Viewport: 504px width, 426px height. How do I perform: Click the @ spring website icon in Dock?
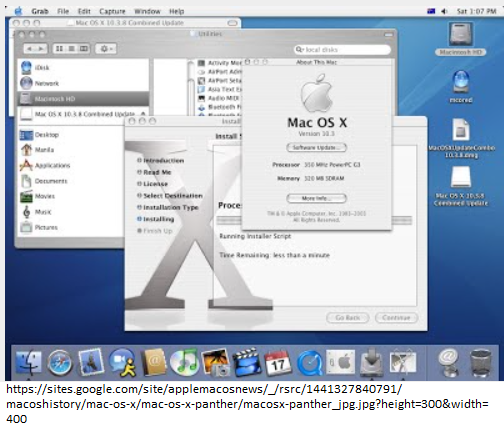tap(449, 363)
